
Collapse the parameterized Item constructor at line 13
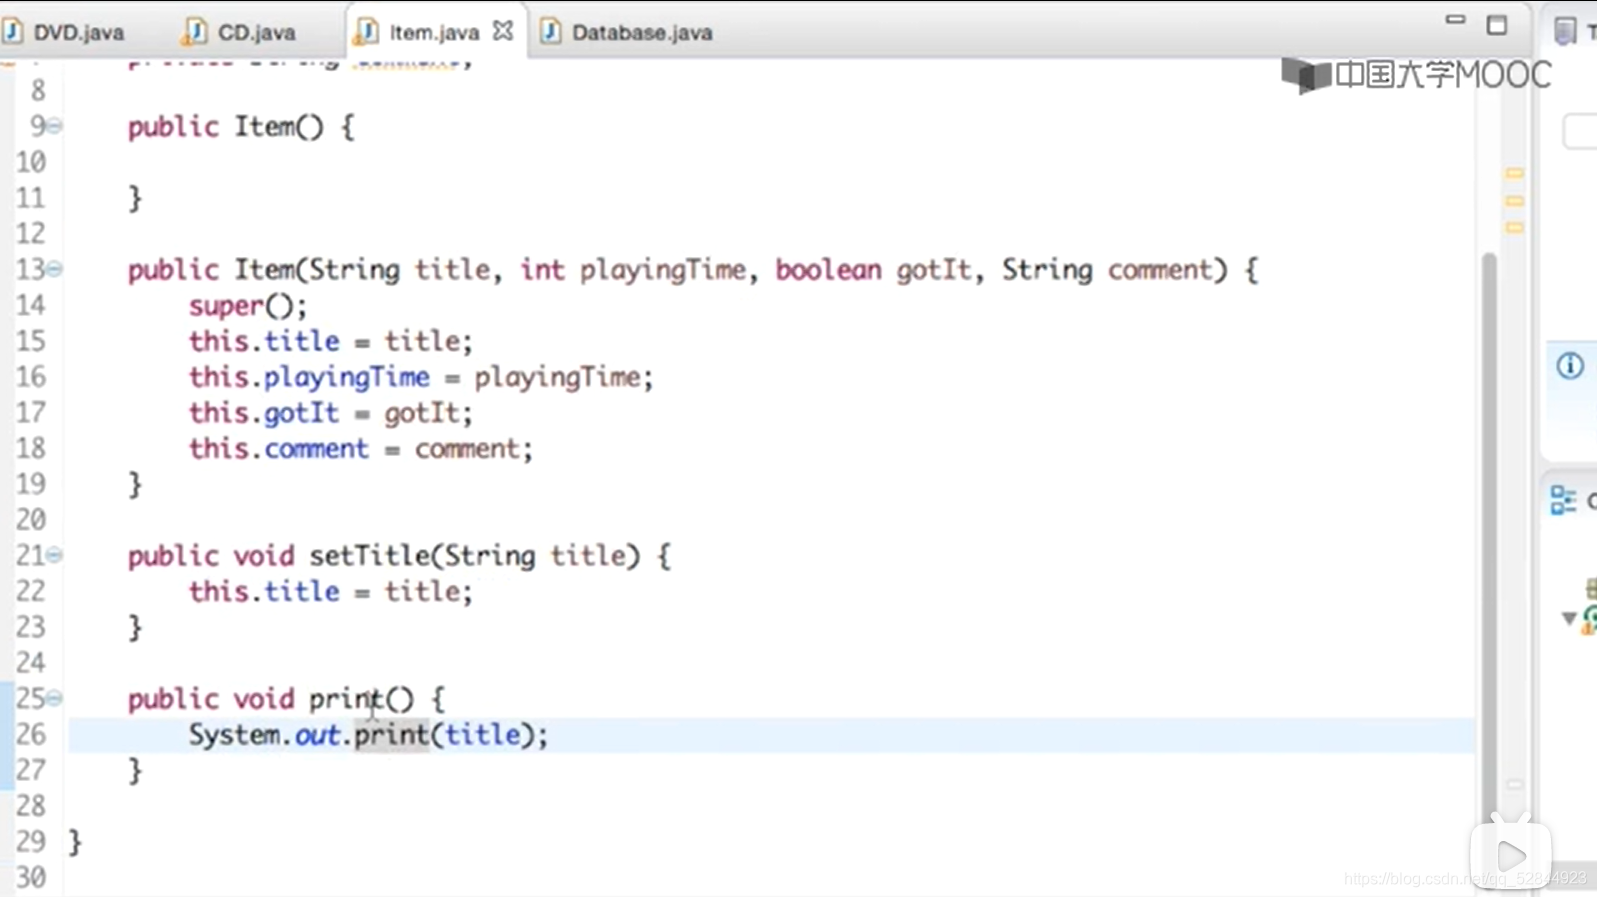tap(55, 269)
